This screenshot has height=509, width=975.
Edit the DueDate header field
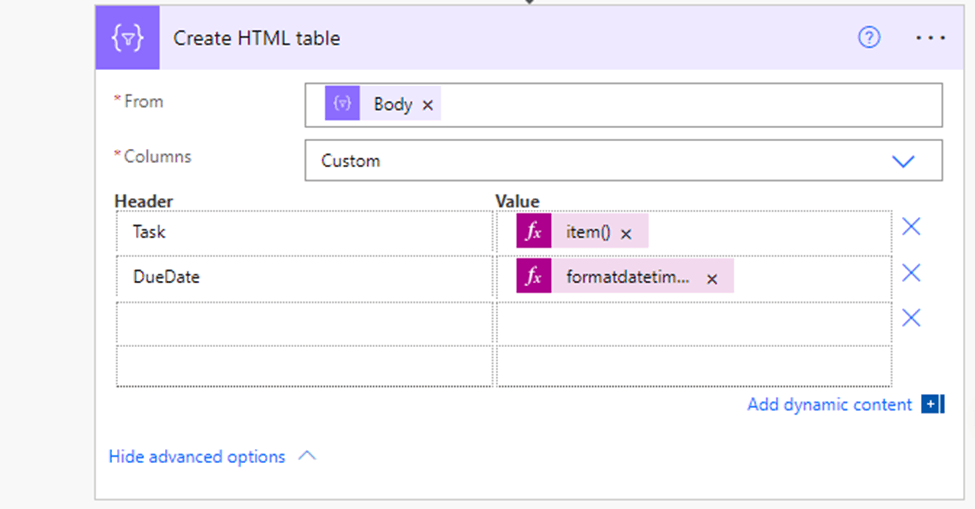click(x=305, y=278)
